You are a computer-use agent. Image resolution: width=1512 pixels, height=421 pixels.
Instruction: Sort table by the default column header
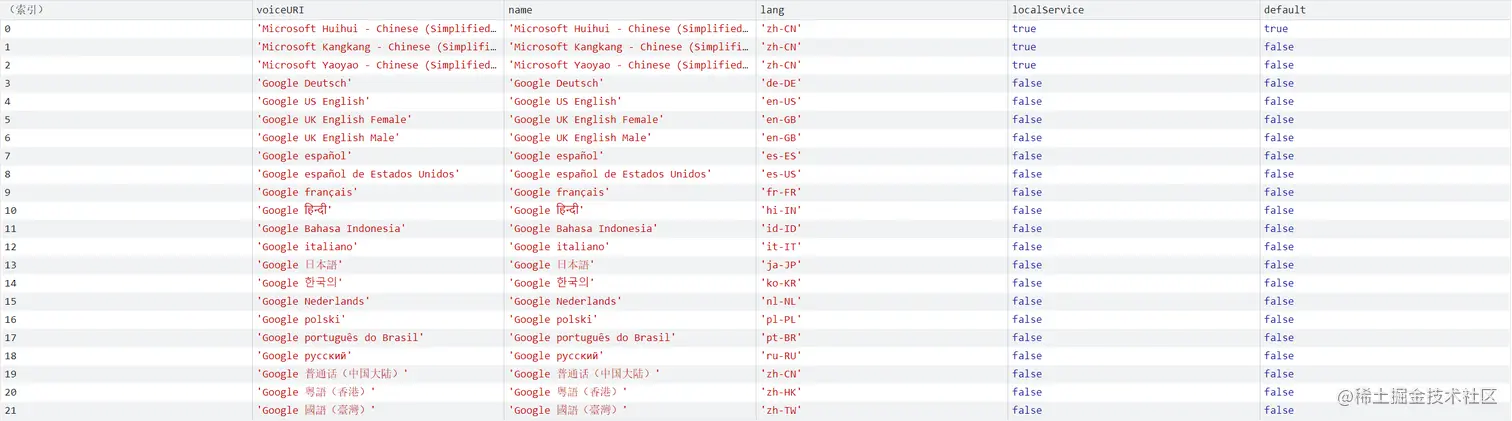(1386, 10)
